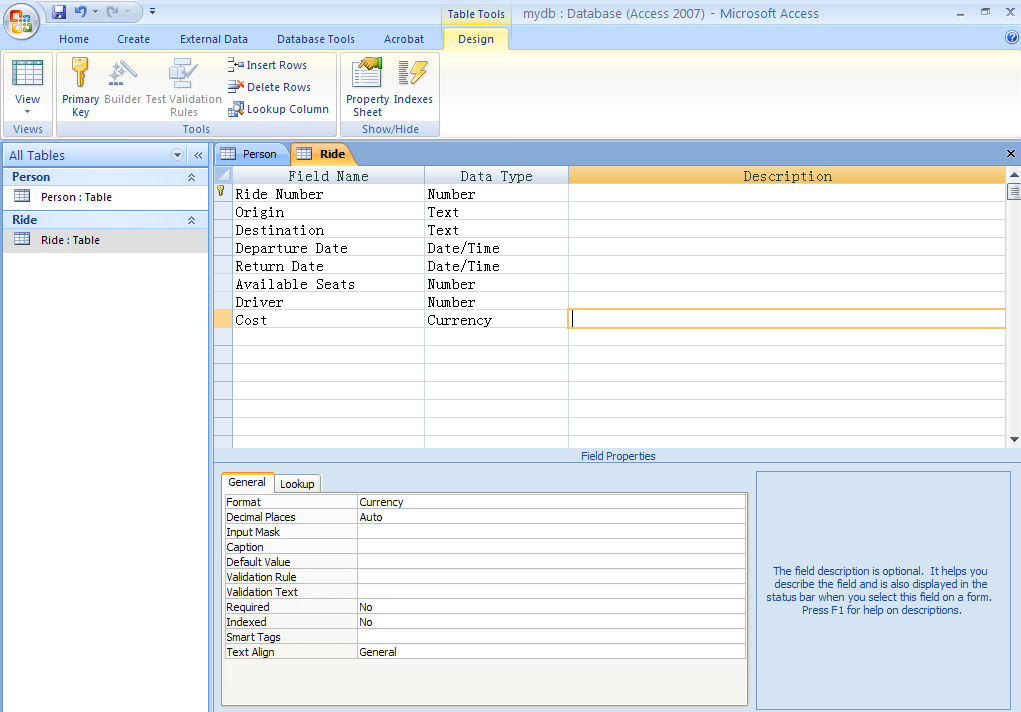Open the All Tables dropdown arrow

[178, 155]
